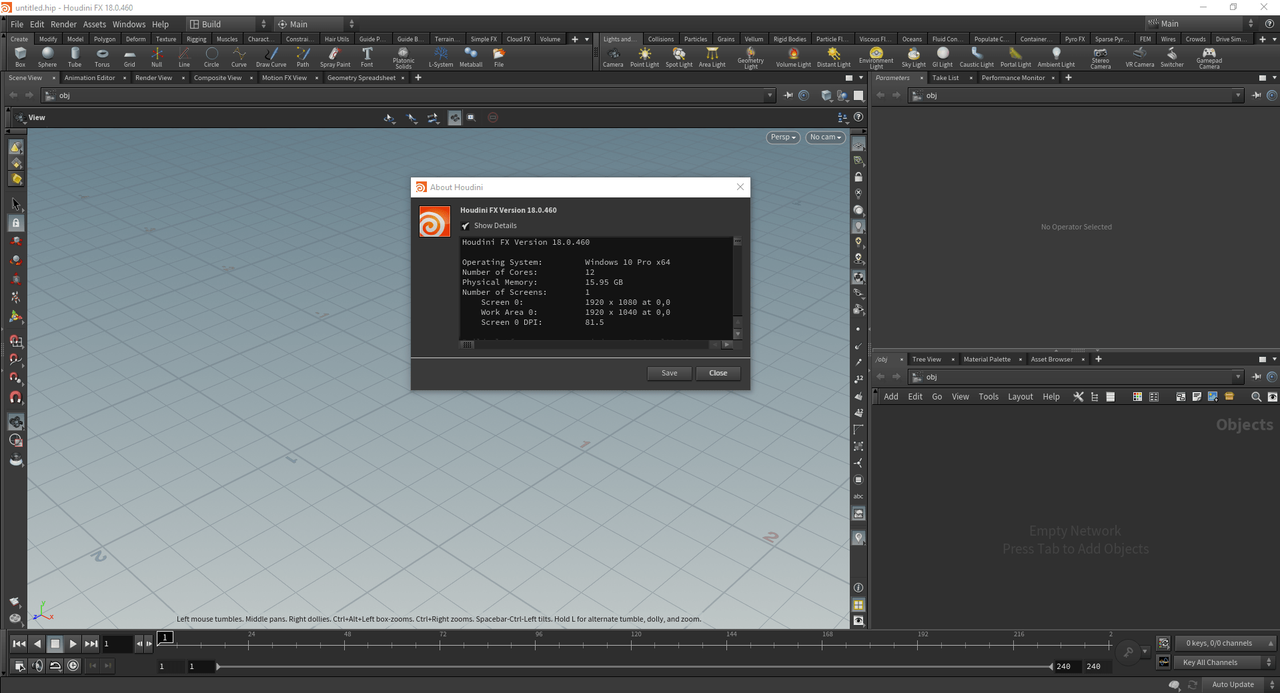The image size is (1280, 693).
Task: Toggle real time playback button
Action: [73, 665]
